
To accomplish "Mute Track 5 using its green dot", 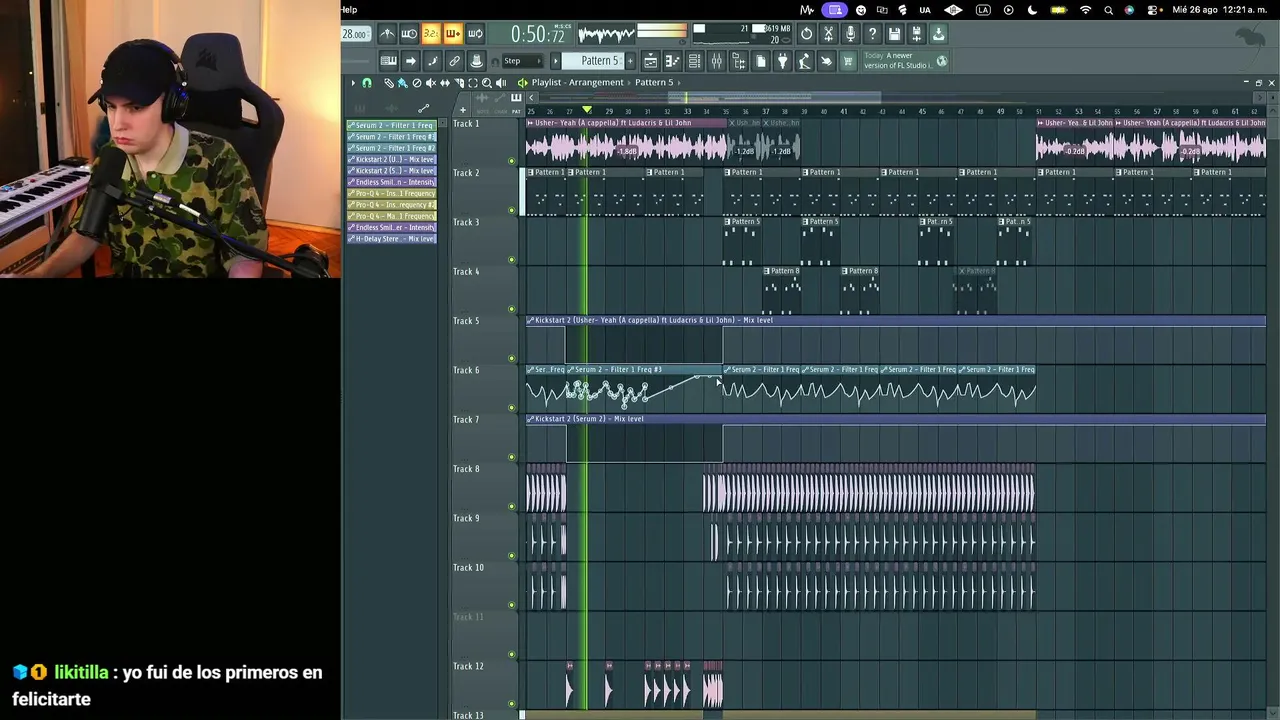I will click(x=512, y=358).
